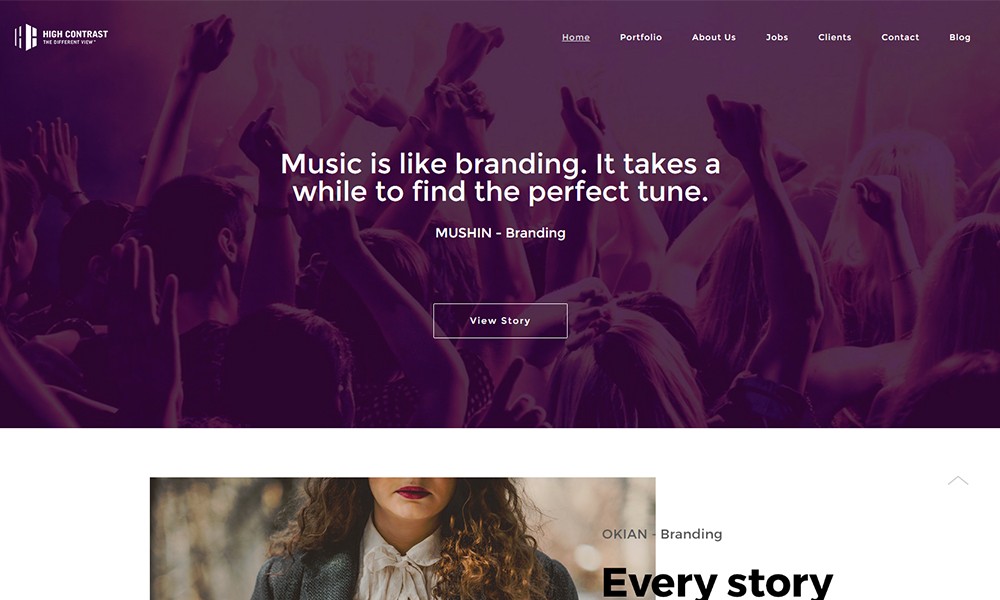Navigate to the Contact page

click(900, 37)
